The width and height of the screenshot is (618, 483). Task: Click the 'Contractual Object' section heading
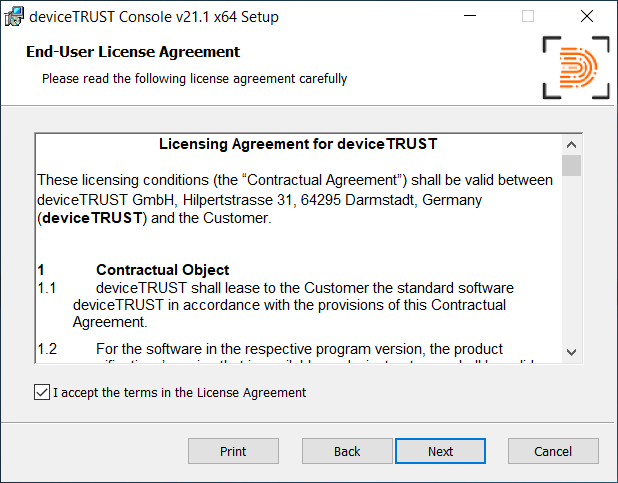(162, 270)
